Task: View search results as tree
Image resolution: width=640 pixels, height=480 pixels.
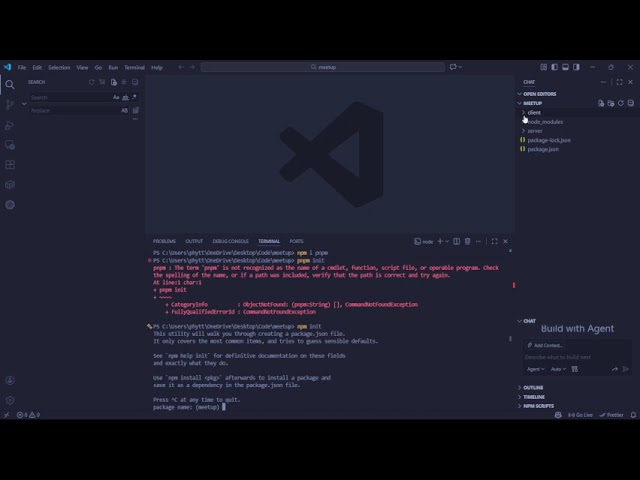Action: point(124,82)
